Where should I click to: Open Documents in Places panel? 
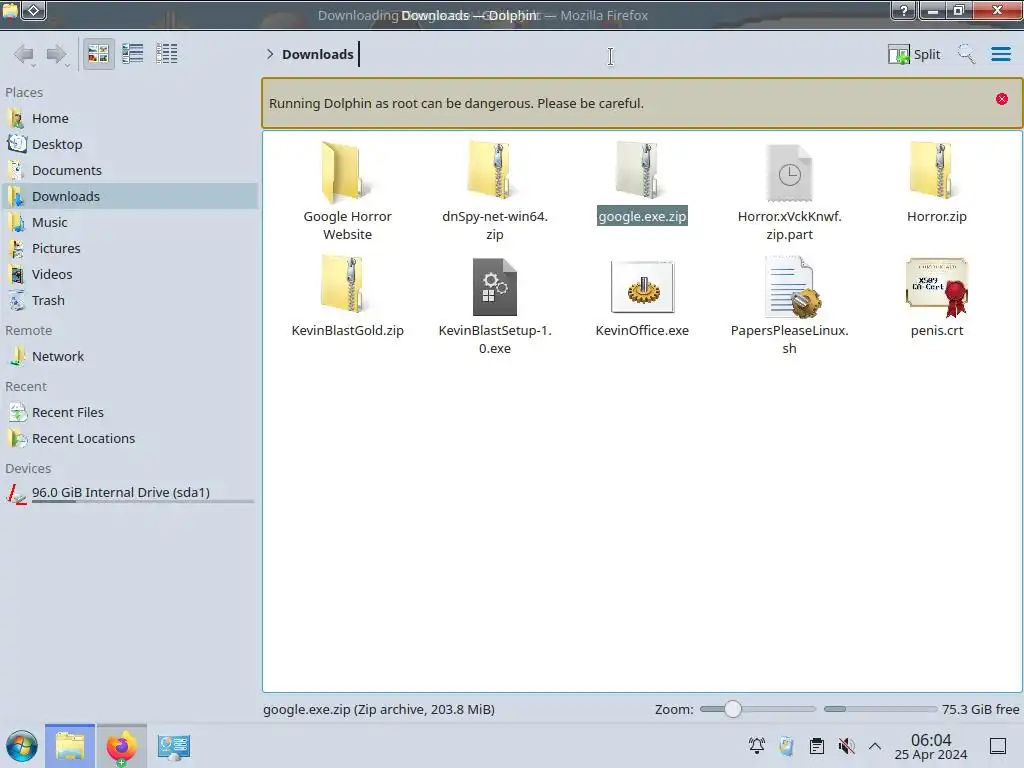[129, 170]
